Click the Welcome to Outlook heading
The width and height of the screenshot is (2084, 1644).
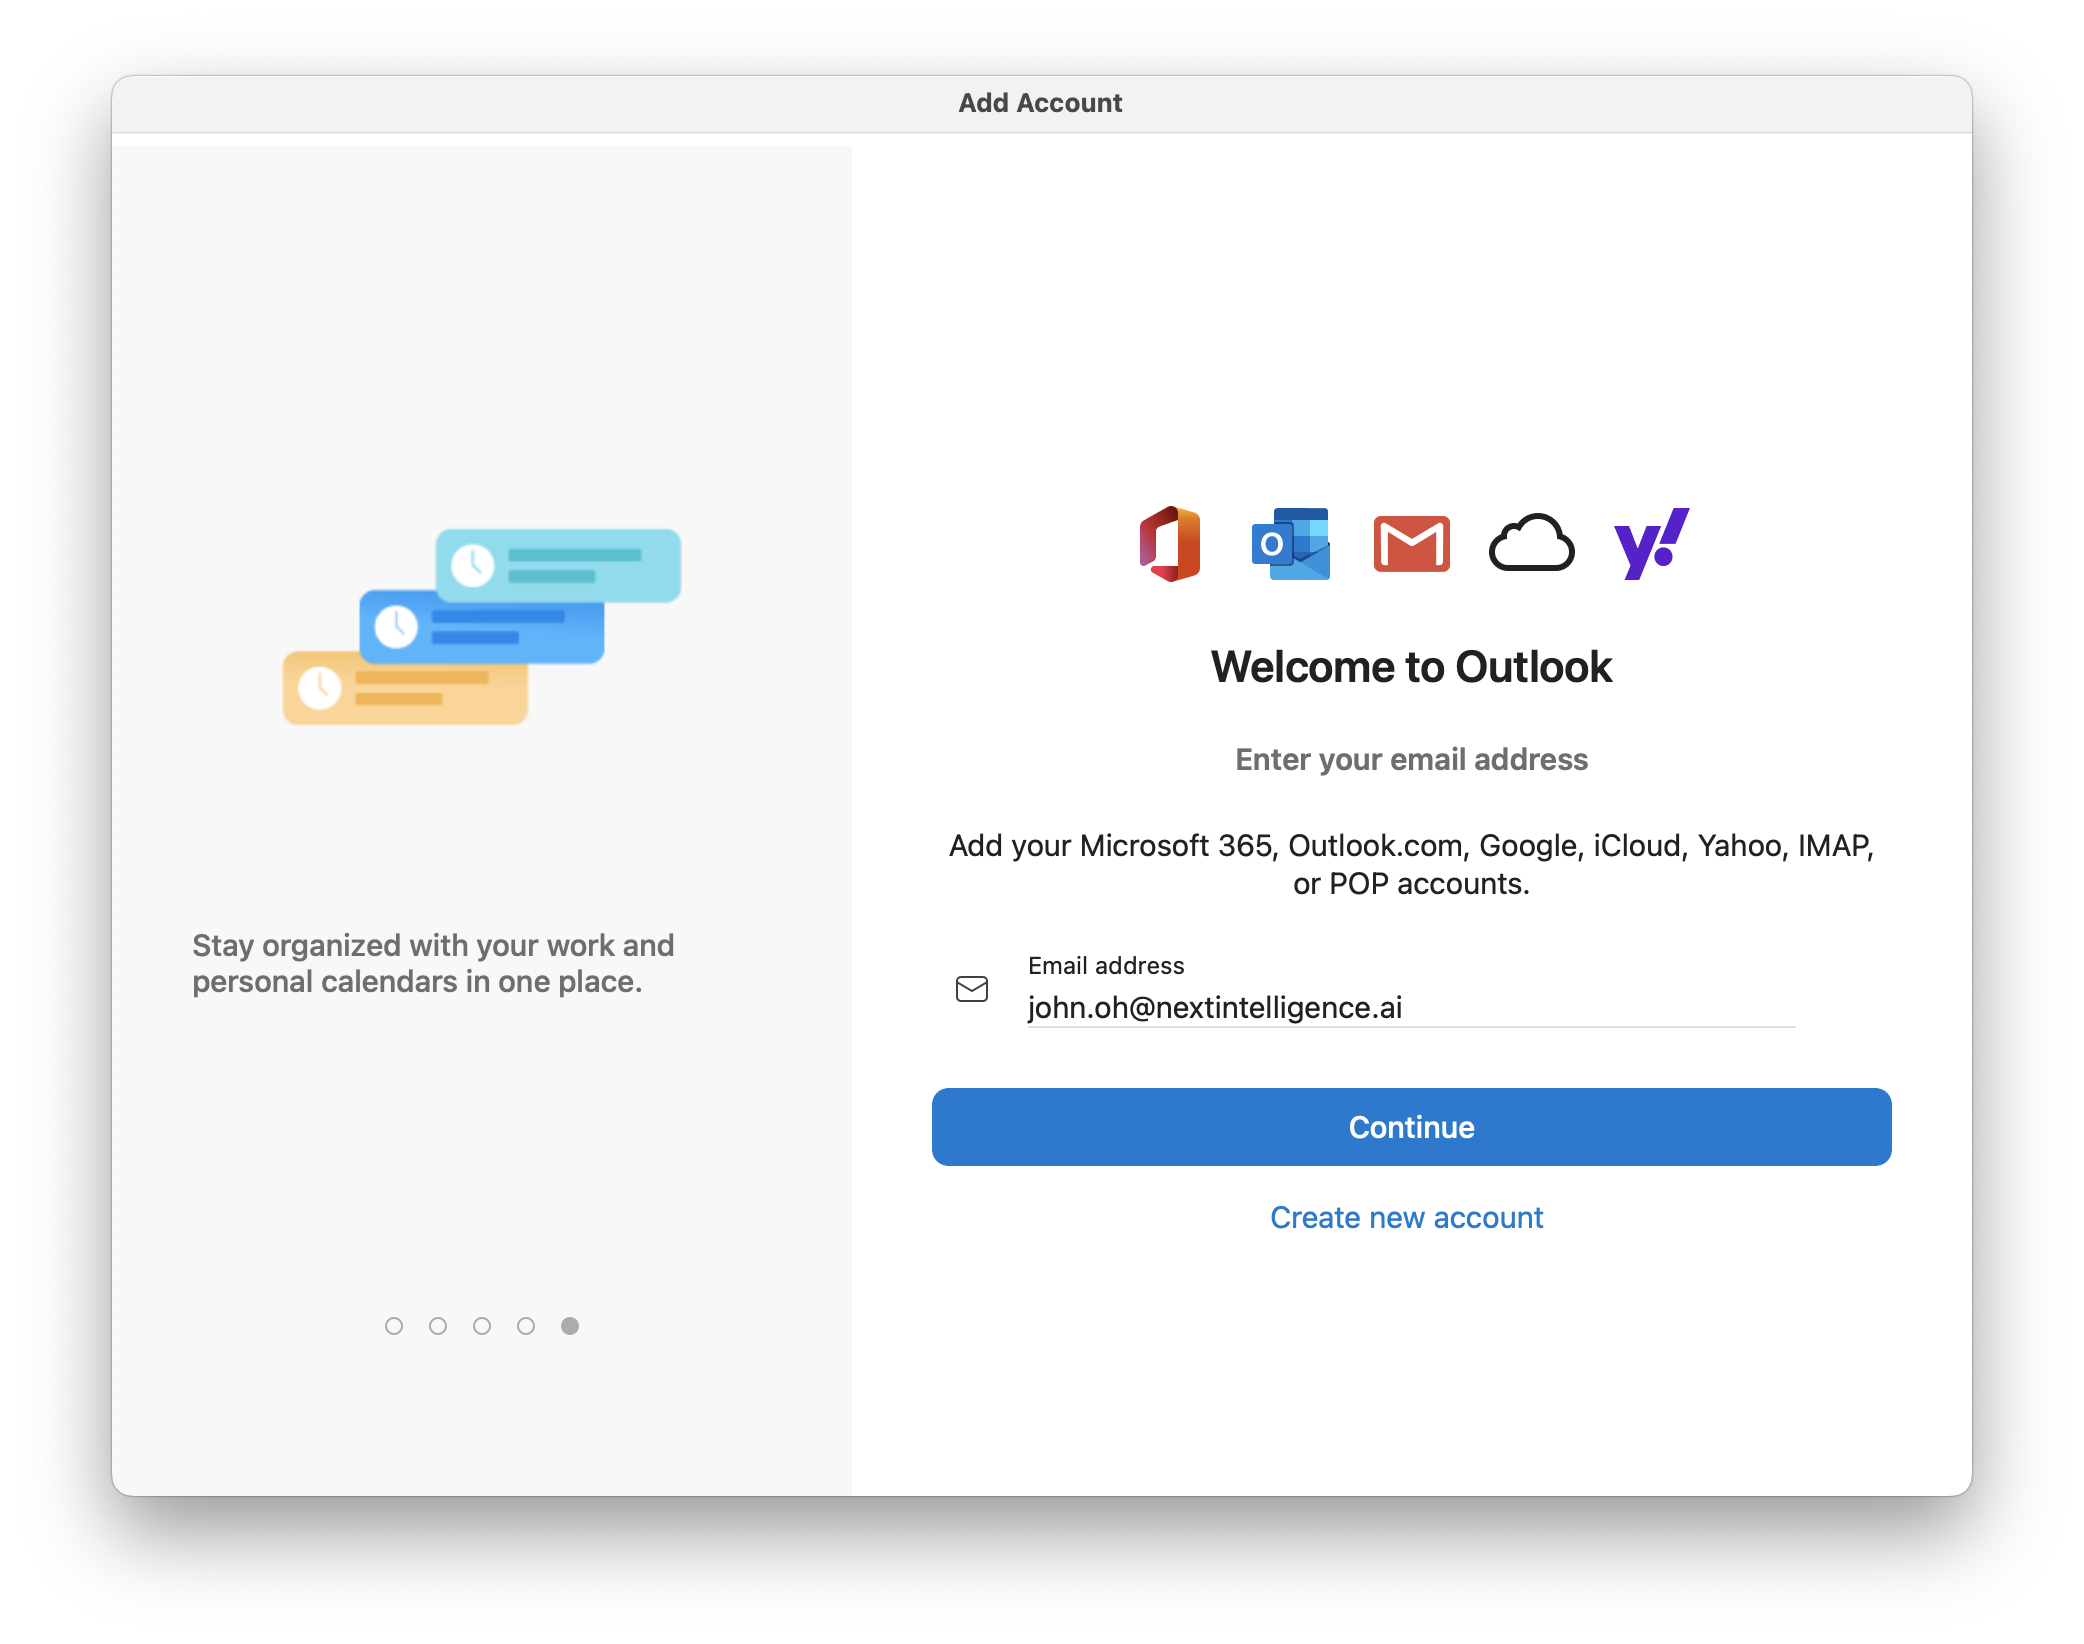tap(1411, 667)
